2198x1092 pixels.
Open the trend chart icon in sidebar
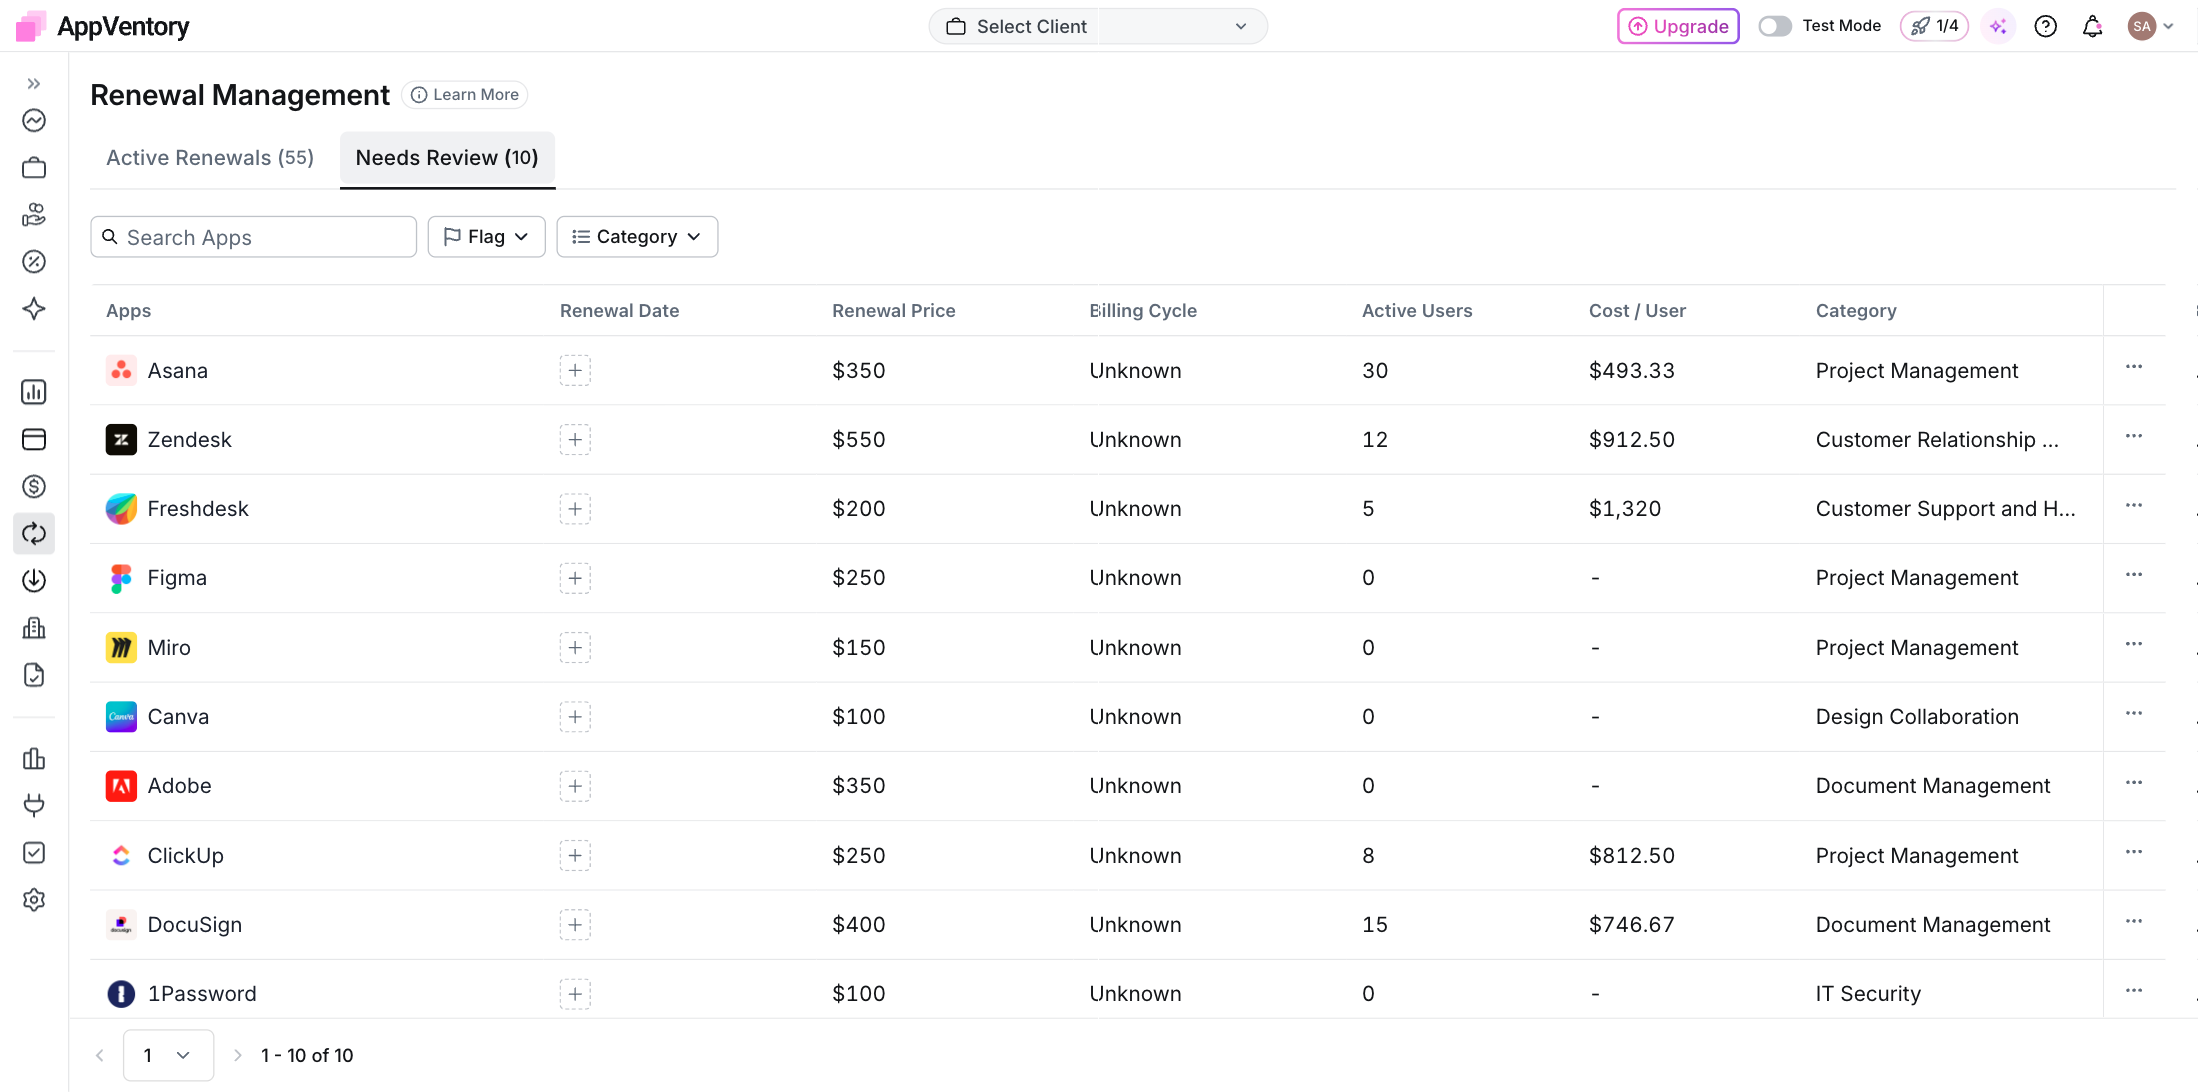click(34, 121)
